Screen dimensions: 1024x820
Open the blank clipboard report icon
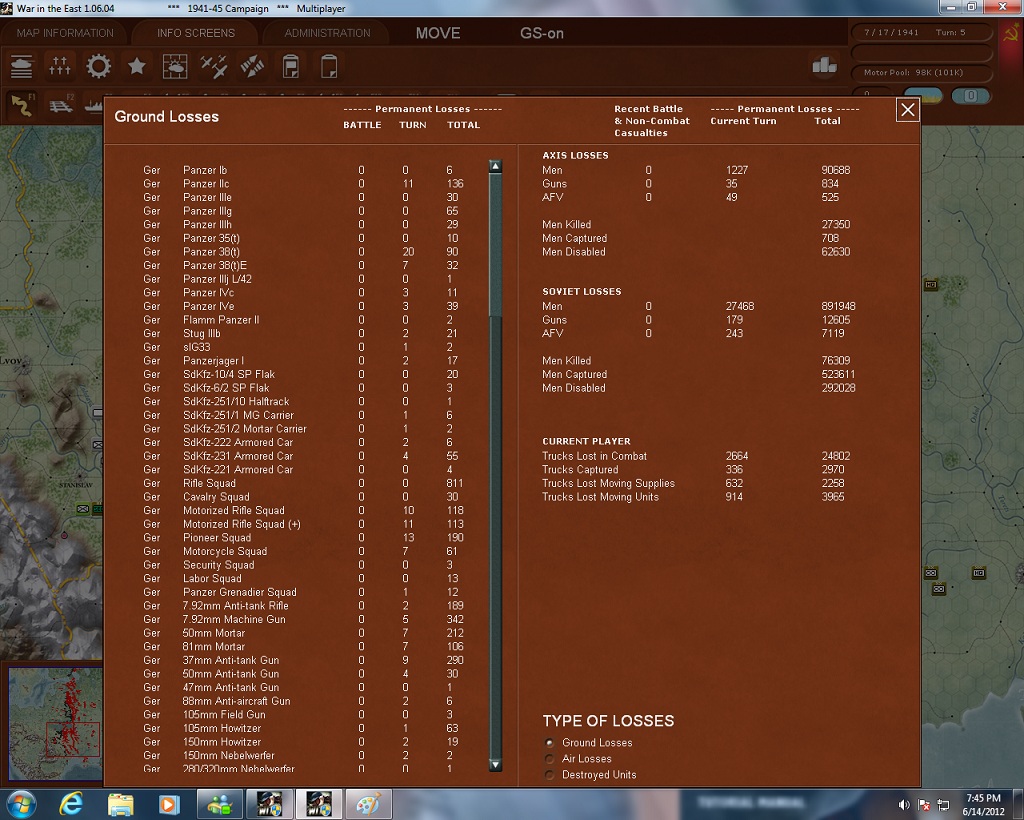click(329, 66)
